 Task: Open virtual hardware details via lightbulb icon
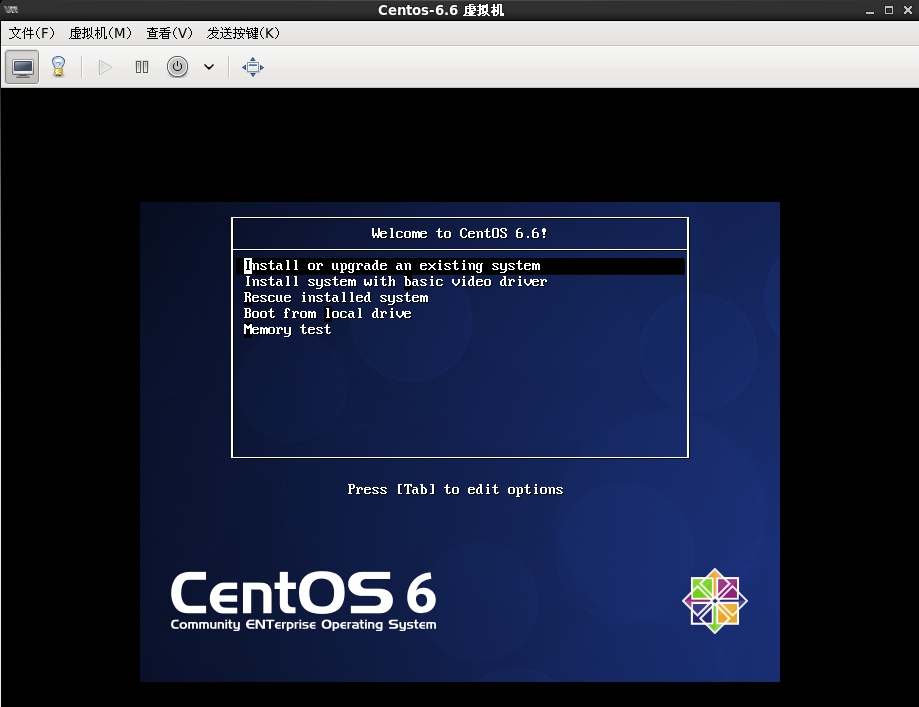tap(58, 67)
